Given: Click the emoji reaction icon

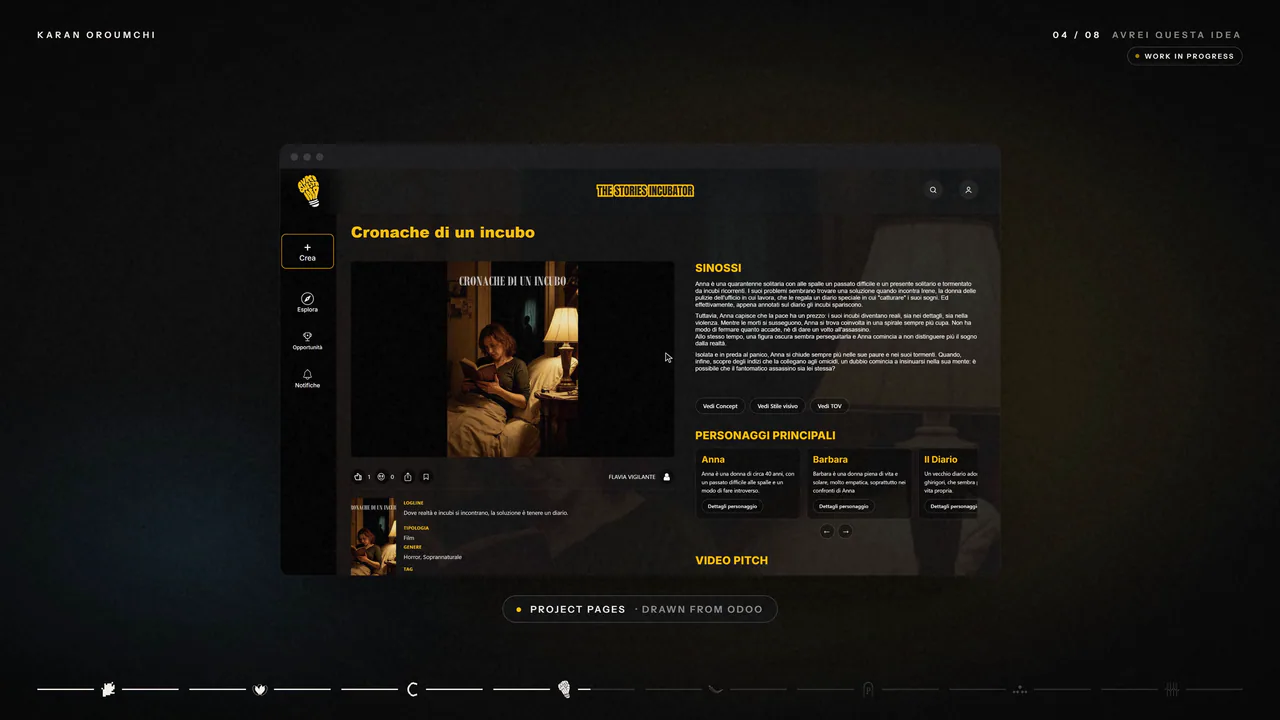Looking at the screenshot, I should pyautogui.click(x=381, y=477).
